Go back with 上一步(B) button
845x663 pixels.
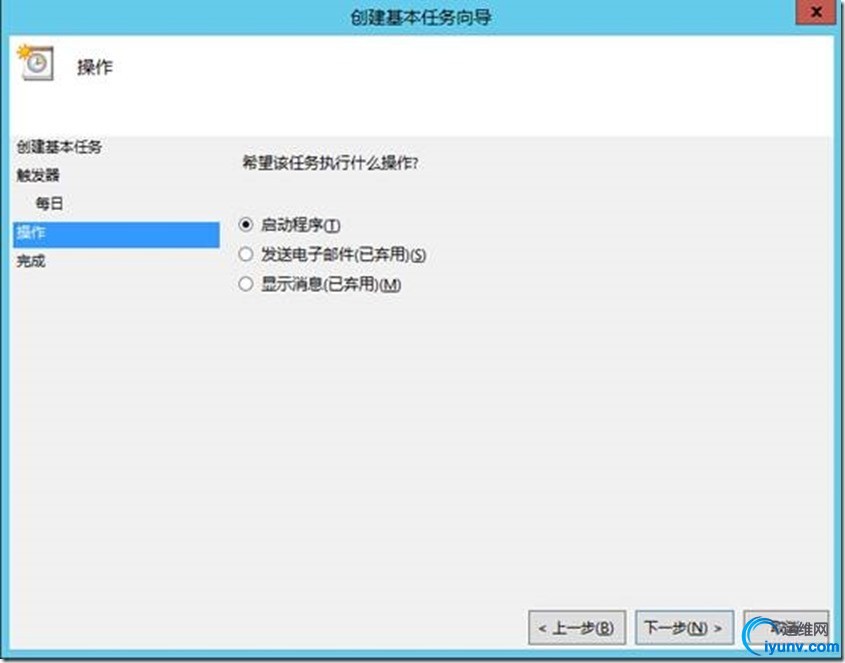point(577,627)
